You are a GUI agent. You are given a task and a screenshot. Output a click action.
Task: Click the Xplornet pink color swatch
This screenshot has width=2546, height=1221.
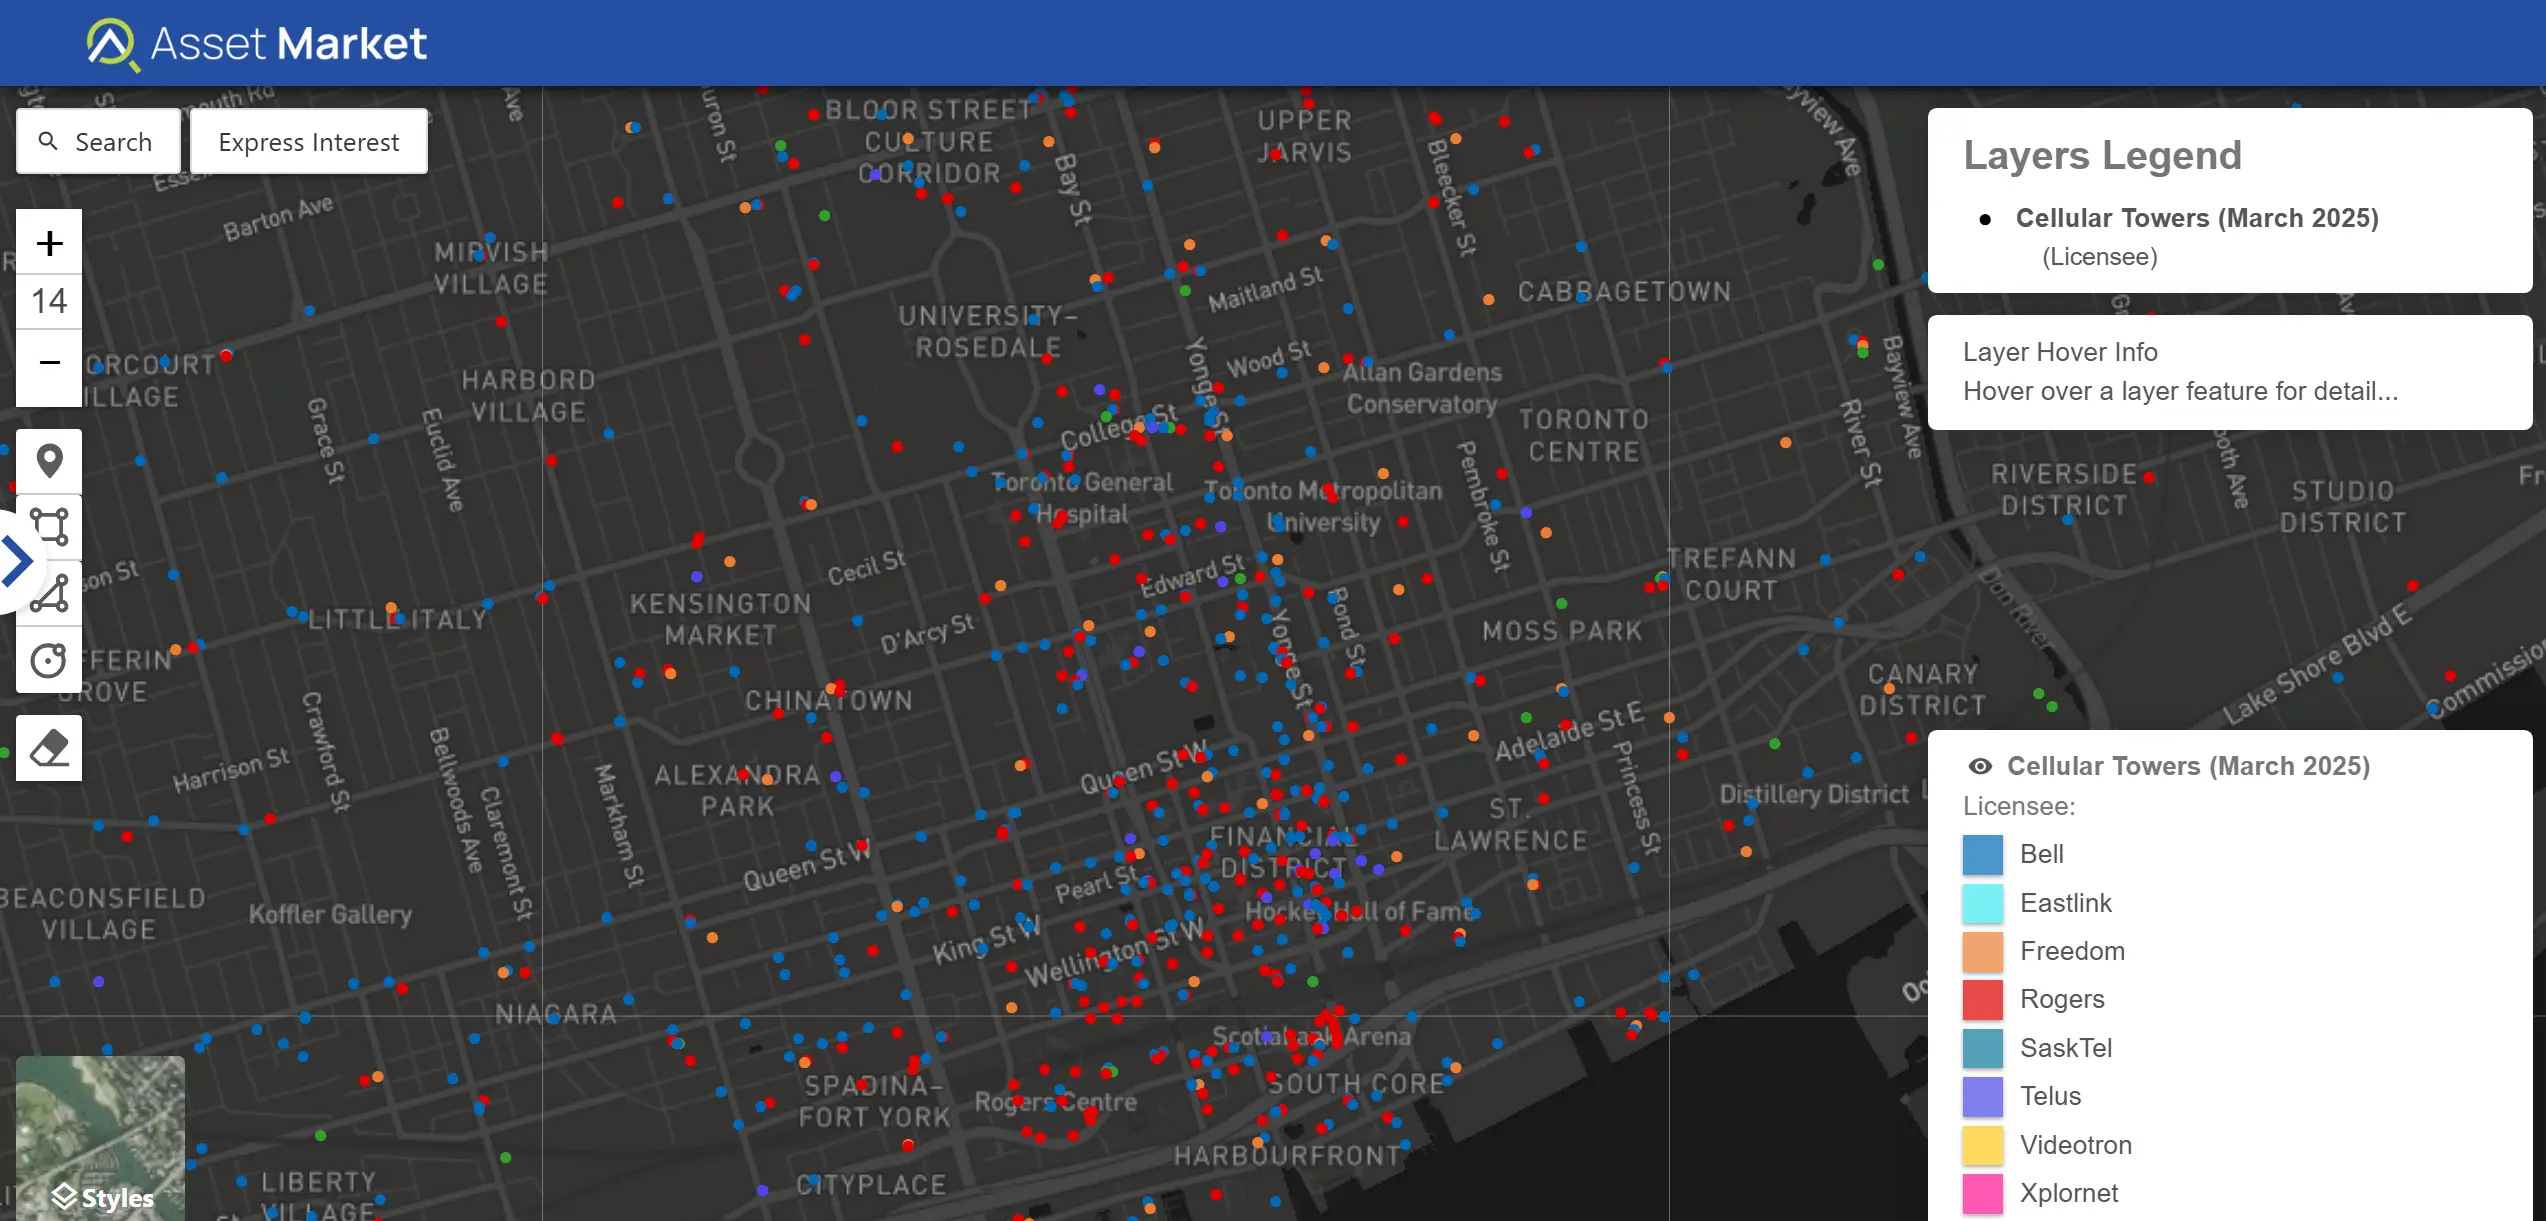point(1983,1193)
